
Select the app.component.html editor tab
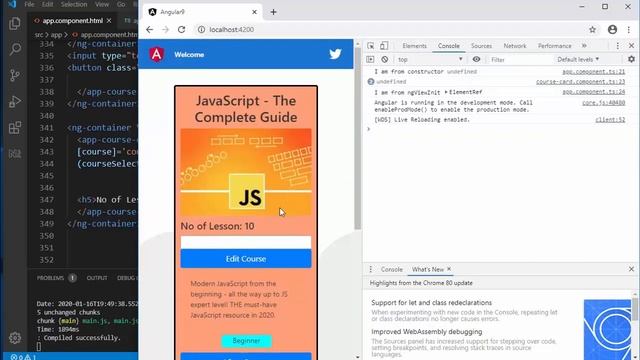coord(72,20)
